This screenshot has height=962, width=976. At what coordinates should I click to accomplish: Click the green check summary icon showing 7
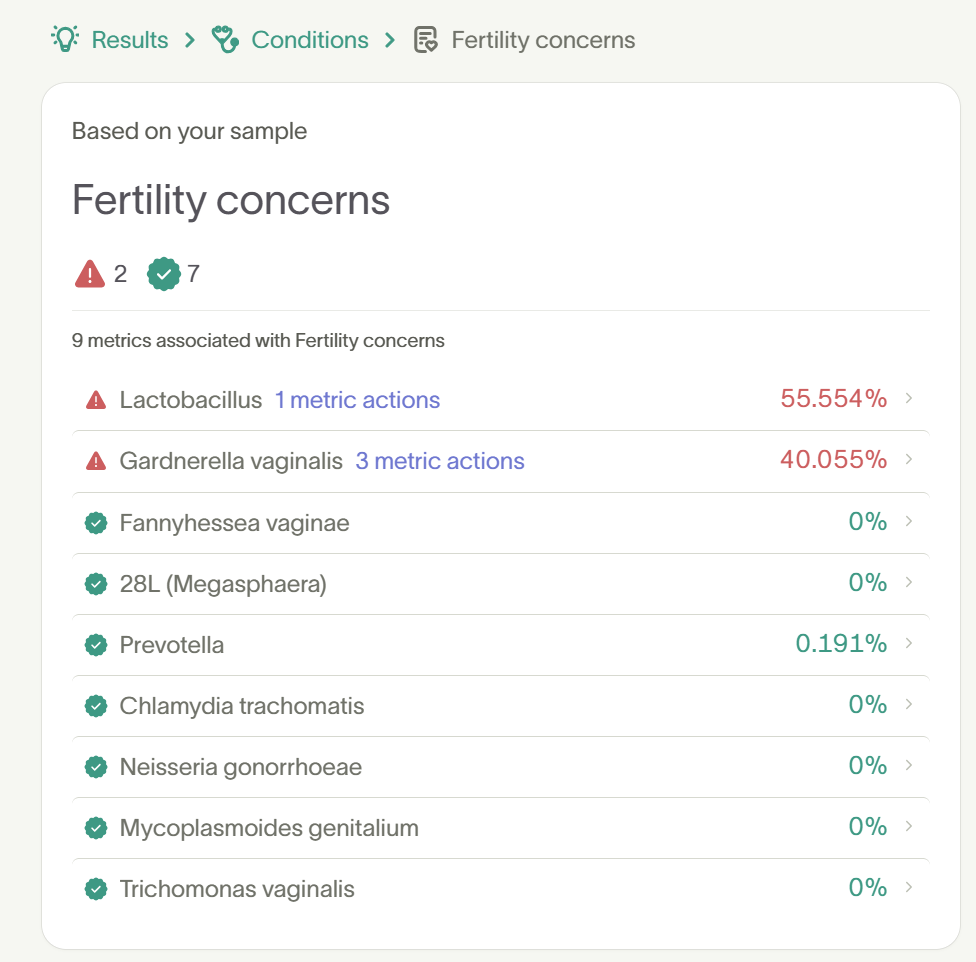tap(162, 273)
